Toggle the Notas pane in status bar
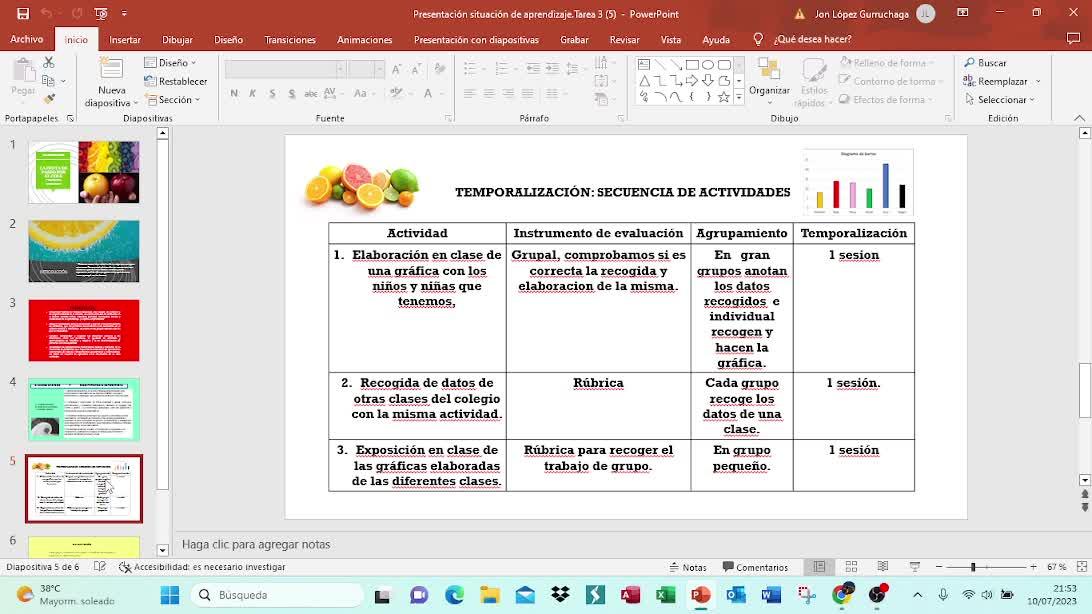 pos(687,567)
